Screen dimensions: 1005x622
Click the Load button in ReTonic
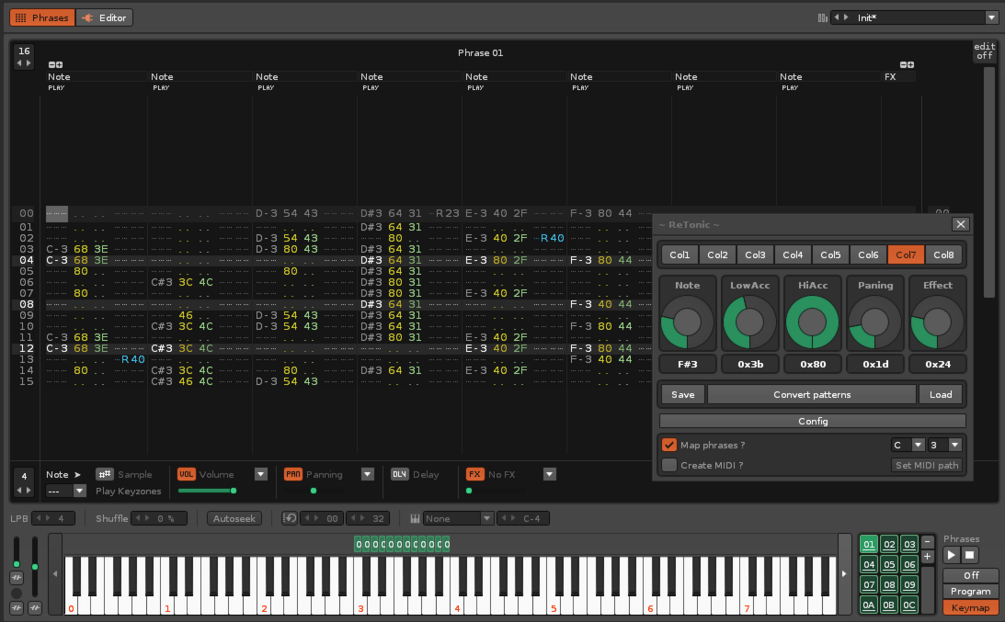[x=940, y=394]
